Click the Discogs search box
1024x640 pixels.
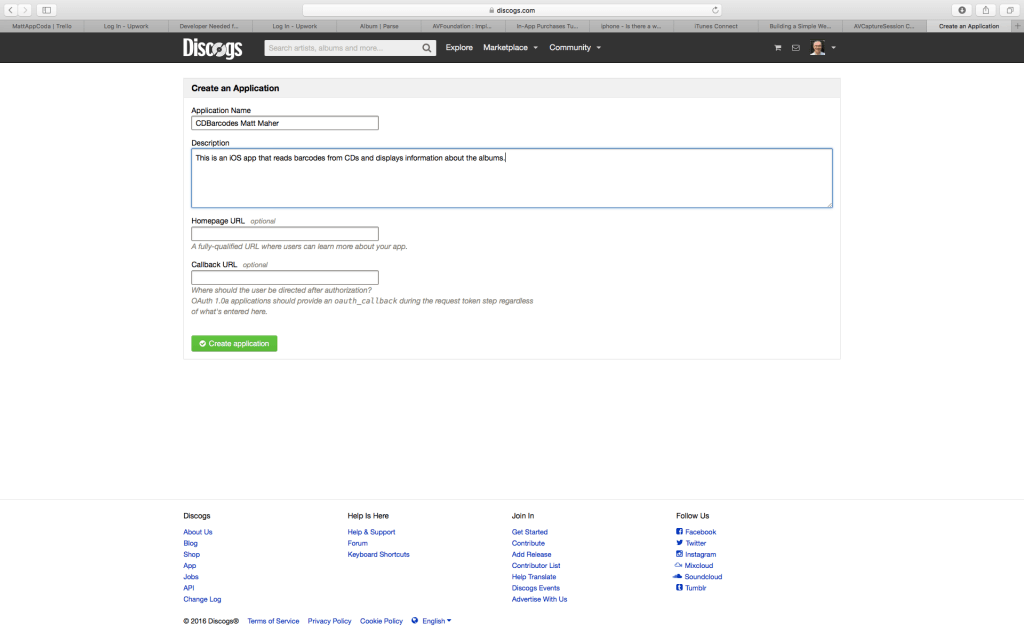click(x=342, y=48)
